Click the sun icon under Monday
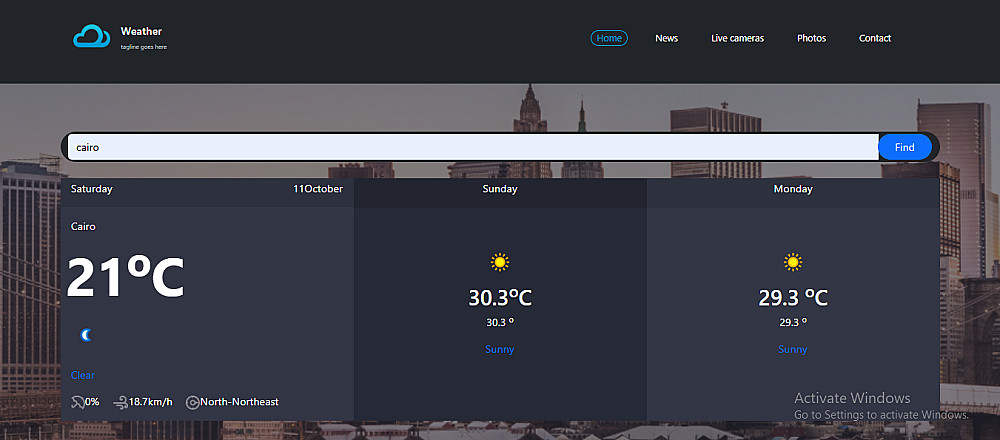This screenshot has height=440, width=1000. [x=793, y=262]
